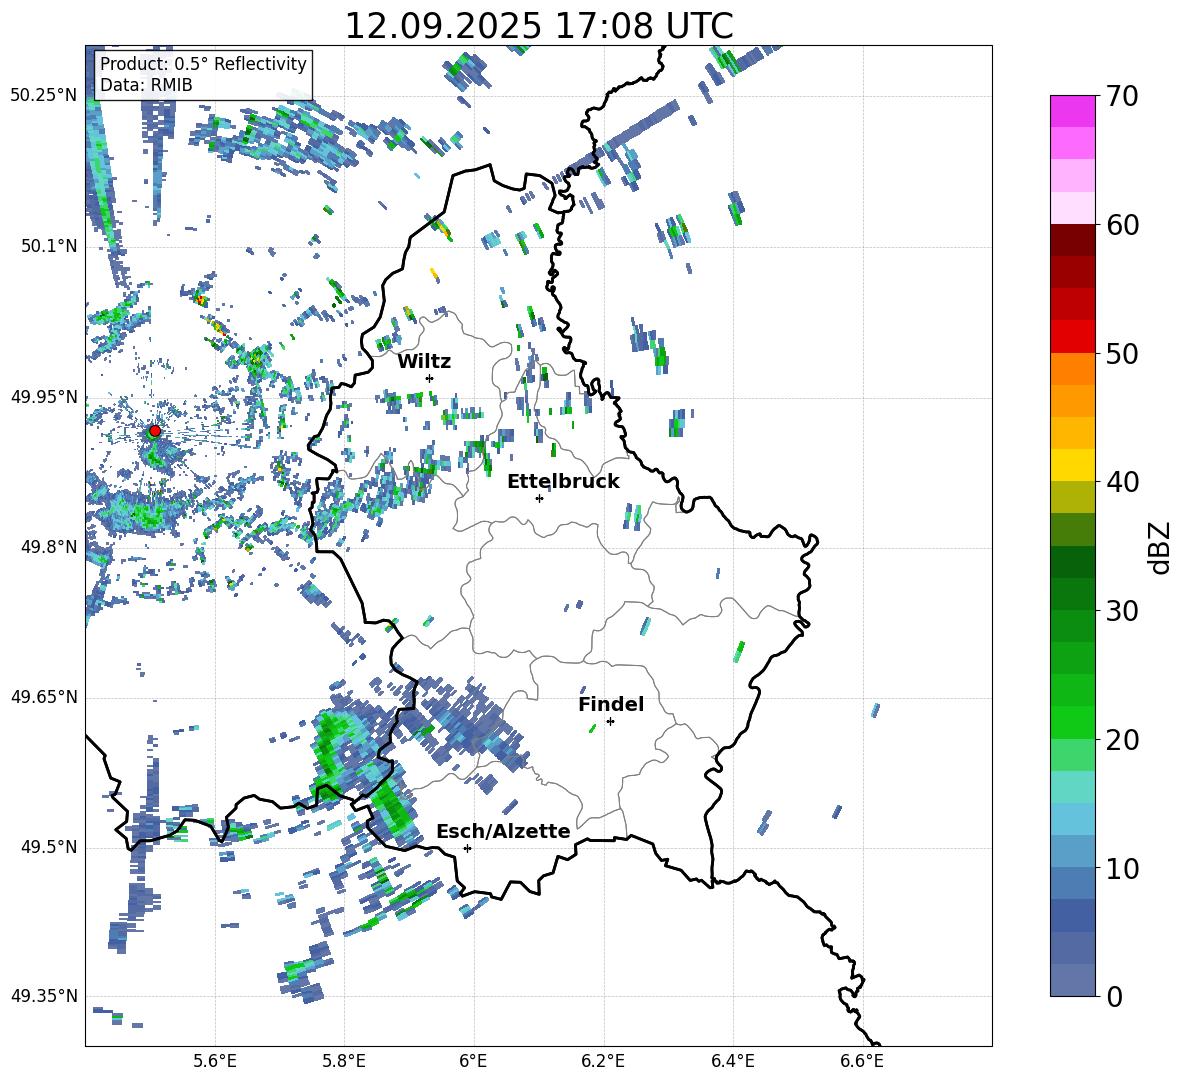
Task: Click the 6.6°E longitude label
Action: (x=862, y=1062)
